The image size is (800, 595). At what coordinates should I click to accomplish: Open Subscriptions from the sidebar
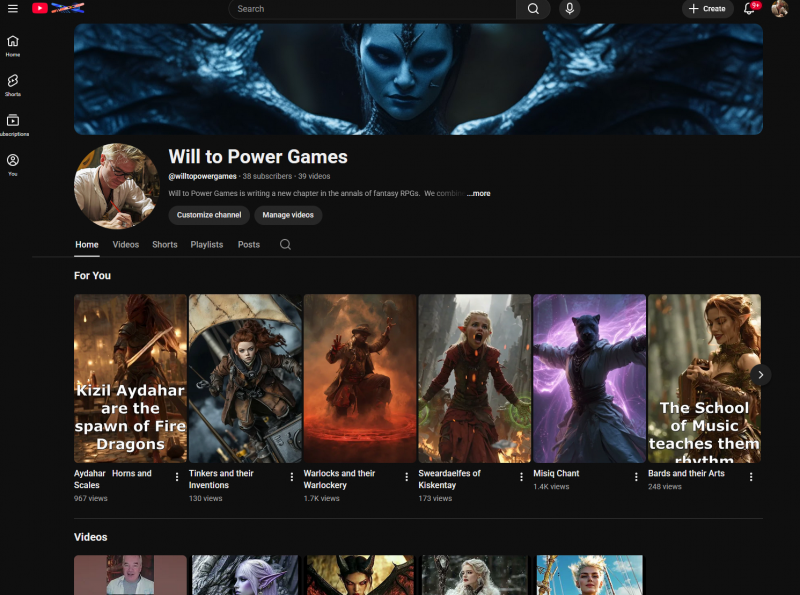click(13, 122)
